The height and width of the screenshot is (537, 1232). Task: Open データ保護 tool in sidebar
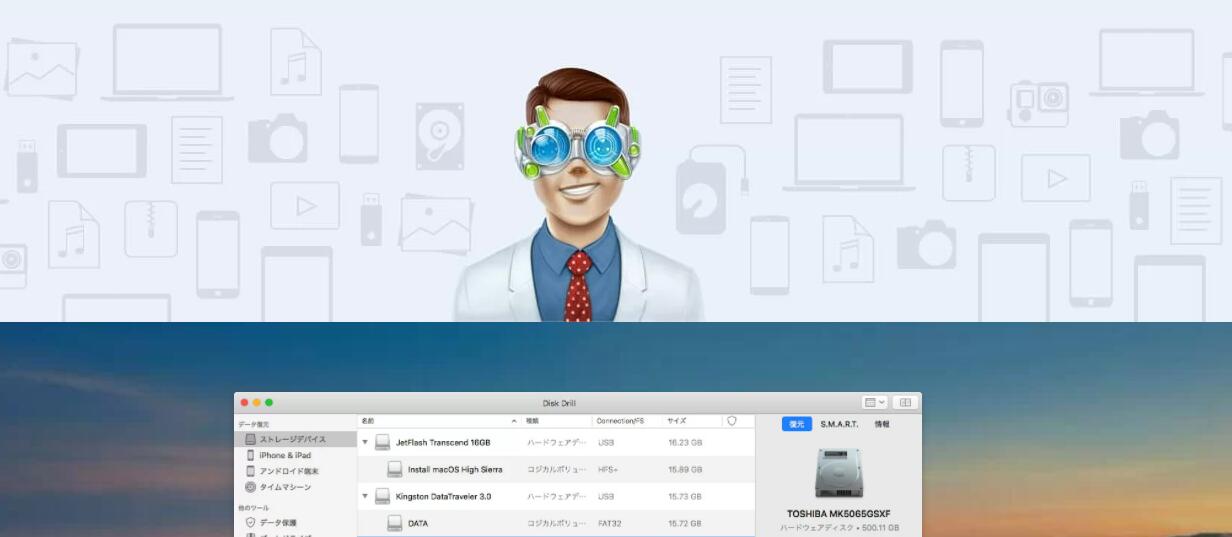[277, 522]
